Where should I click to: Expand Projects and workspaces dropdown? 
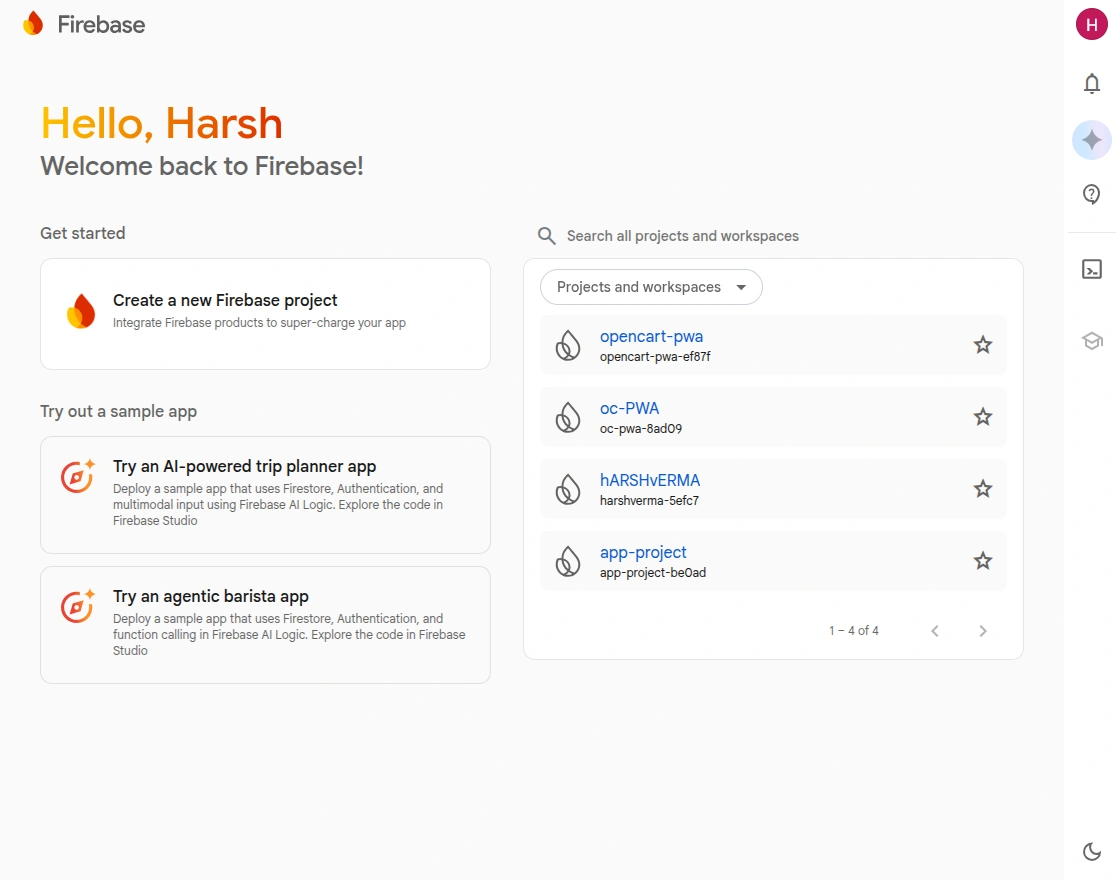[651, 287]
